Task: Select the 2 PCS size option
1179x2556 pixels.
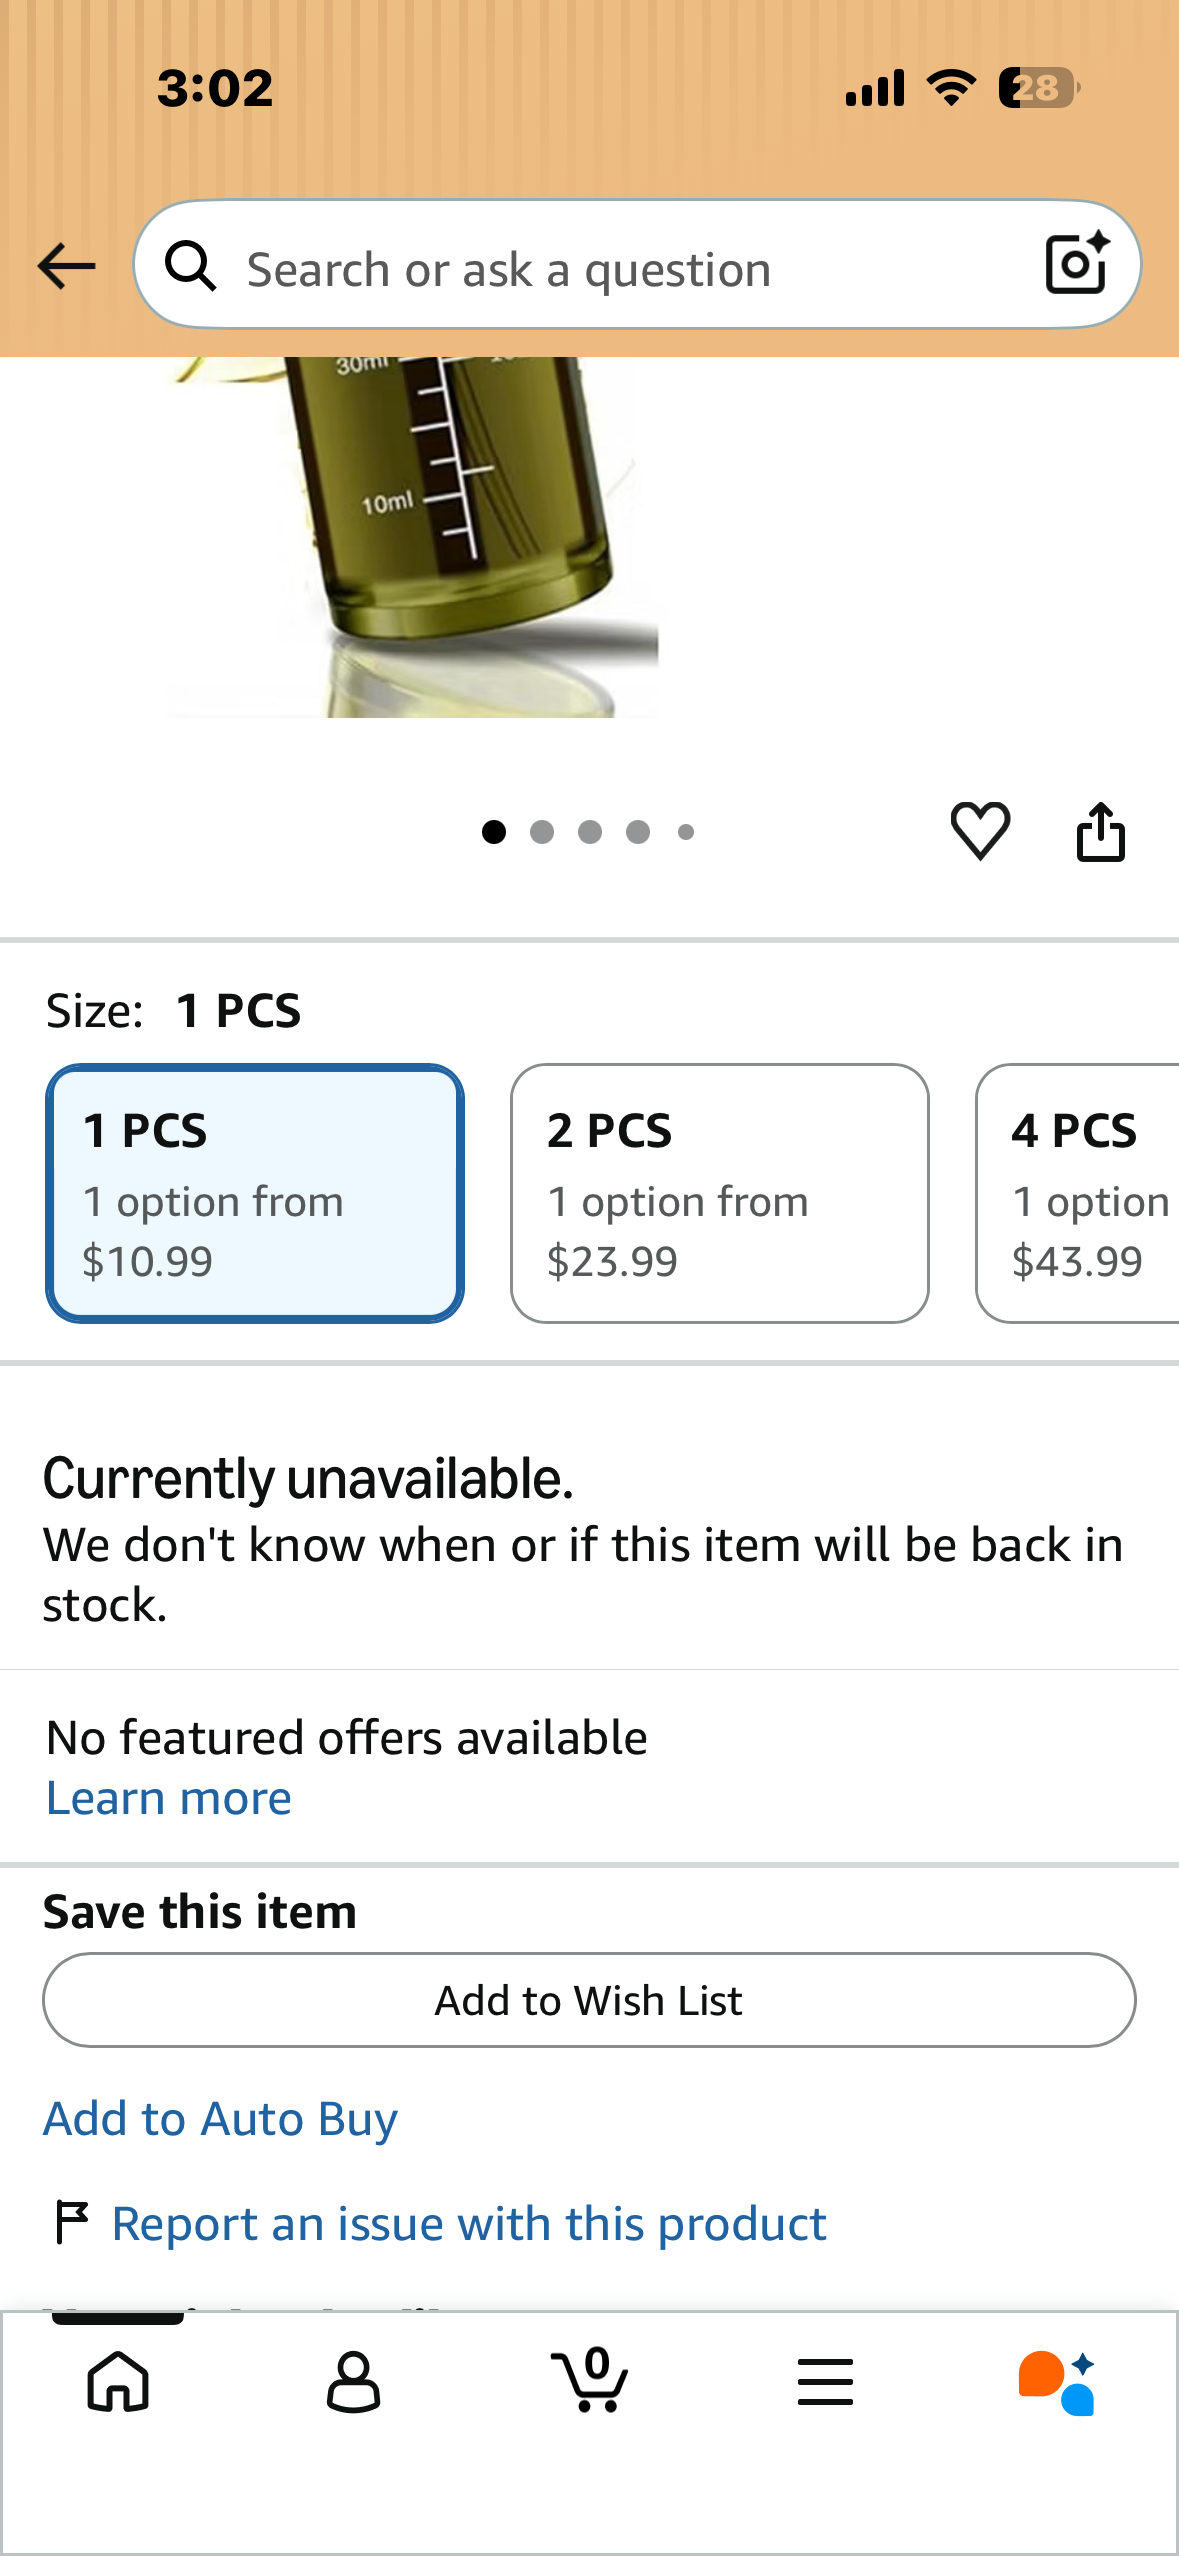Action: (720, 1193)
